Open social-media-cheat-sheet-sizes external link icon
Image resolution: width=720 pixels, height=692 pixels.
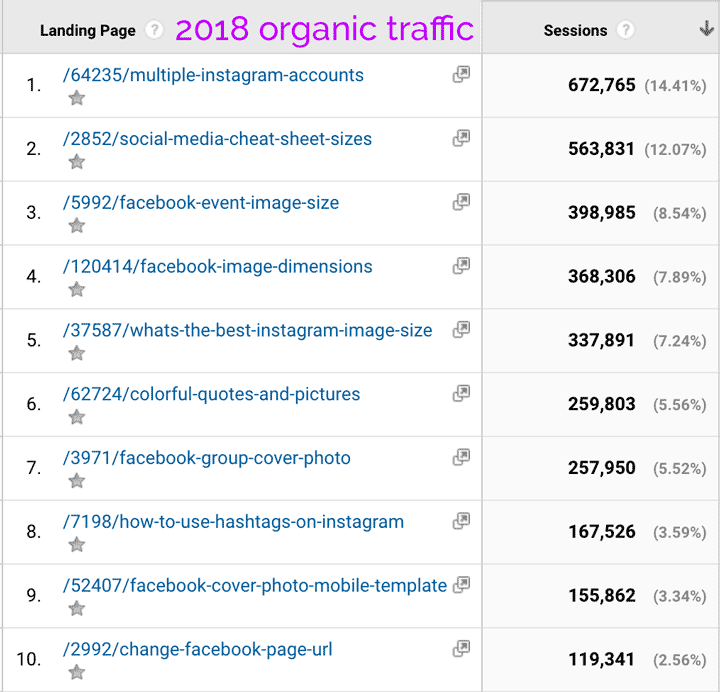tap(461, 138)
